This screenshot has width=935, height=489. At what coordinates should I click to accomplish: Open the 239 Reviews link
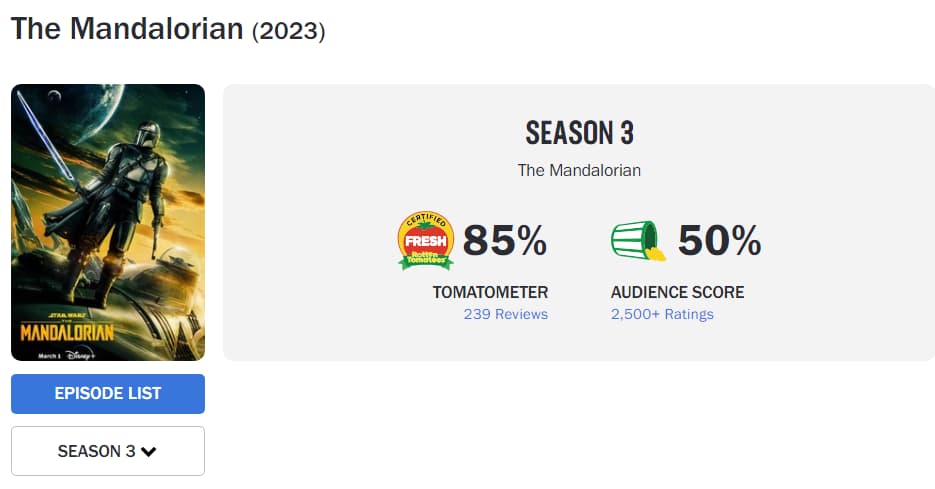[x=506, y=314]
